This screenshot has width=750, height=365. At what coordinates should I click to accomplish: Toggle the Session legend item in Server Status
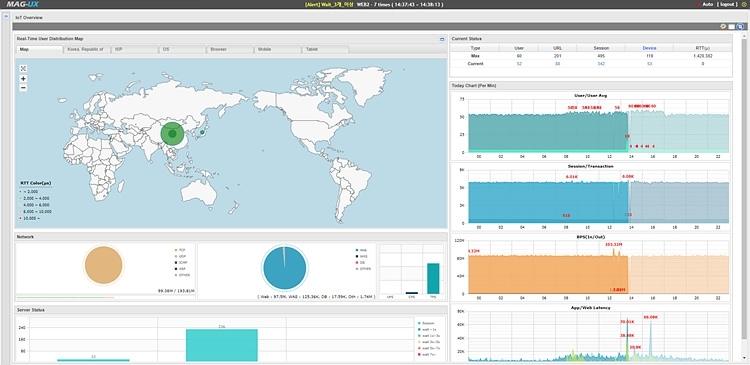click(426, 323)
